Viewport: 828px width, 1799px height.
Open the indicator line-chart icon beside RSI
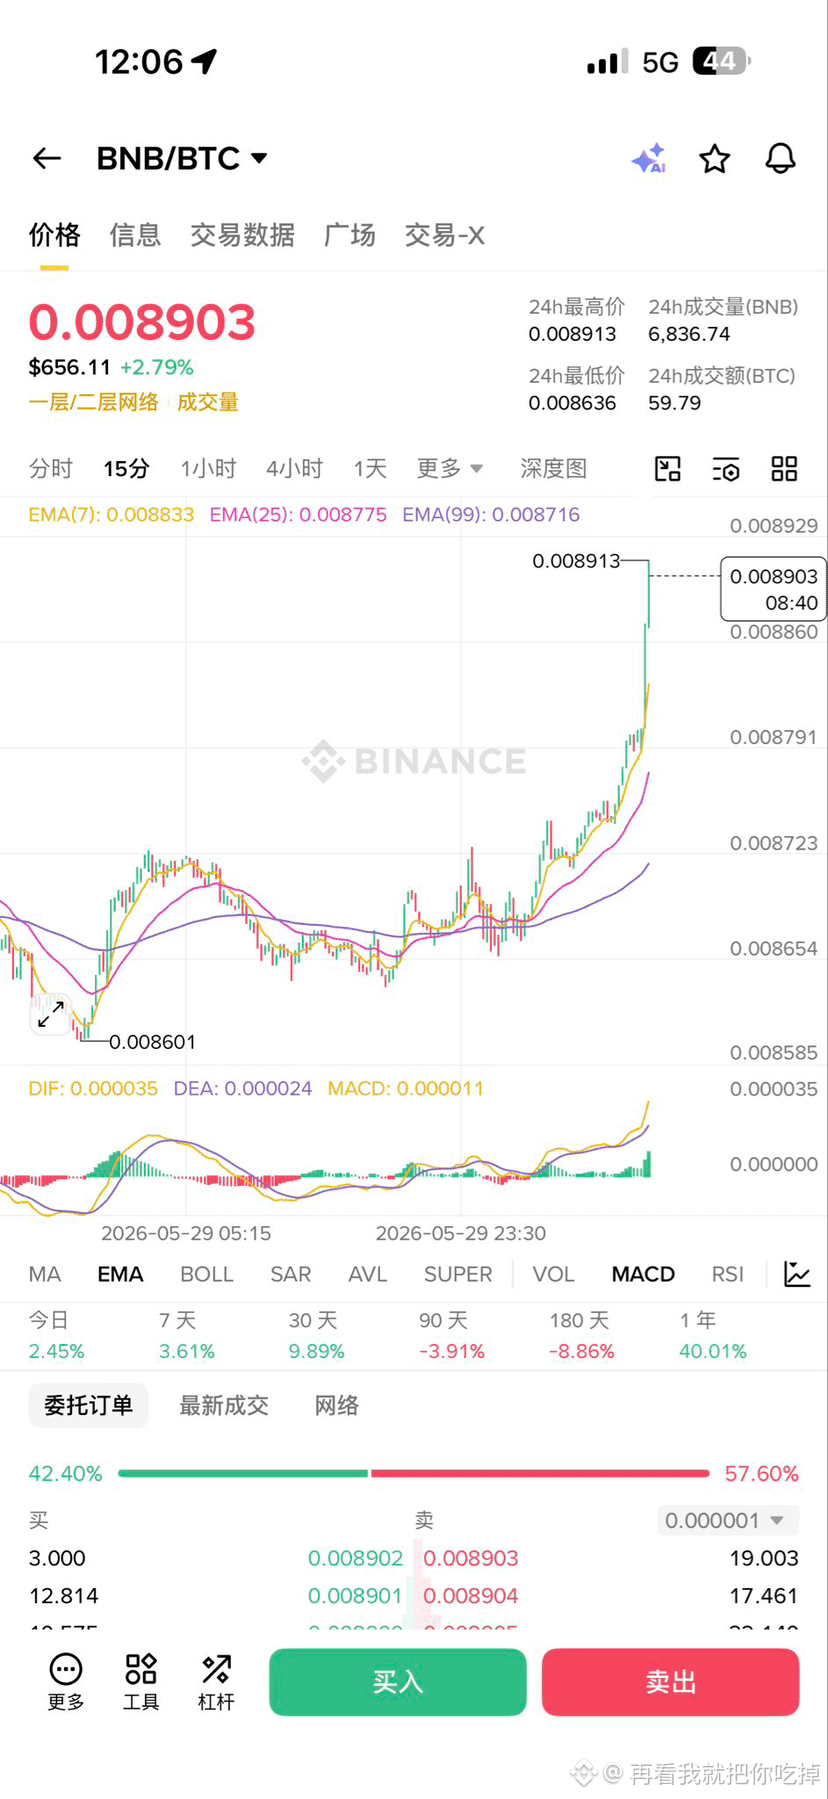point(797,1274)
